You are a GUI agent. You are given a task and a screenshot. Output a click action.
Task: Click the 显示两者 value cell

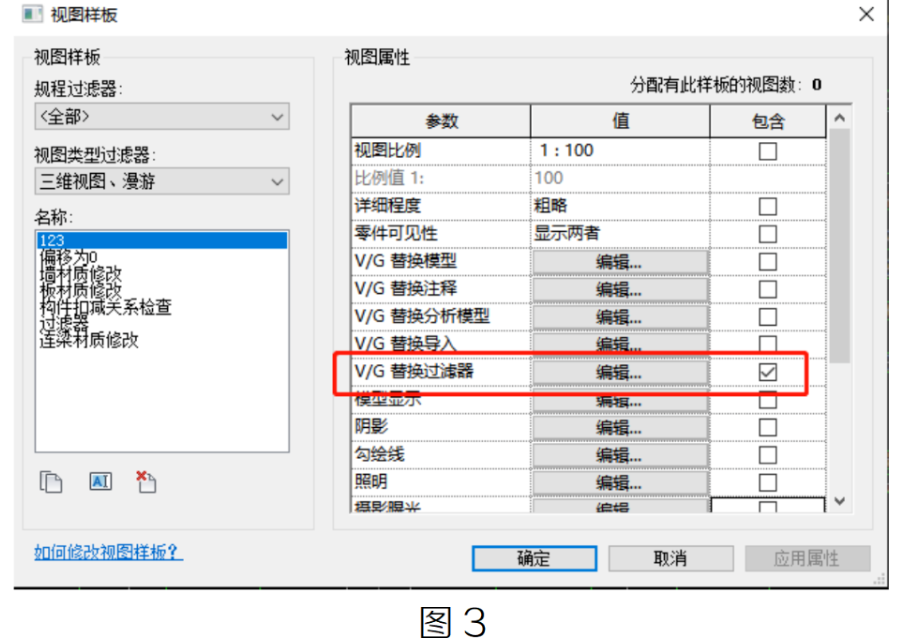click(x=620, y=233)
